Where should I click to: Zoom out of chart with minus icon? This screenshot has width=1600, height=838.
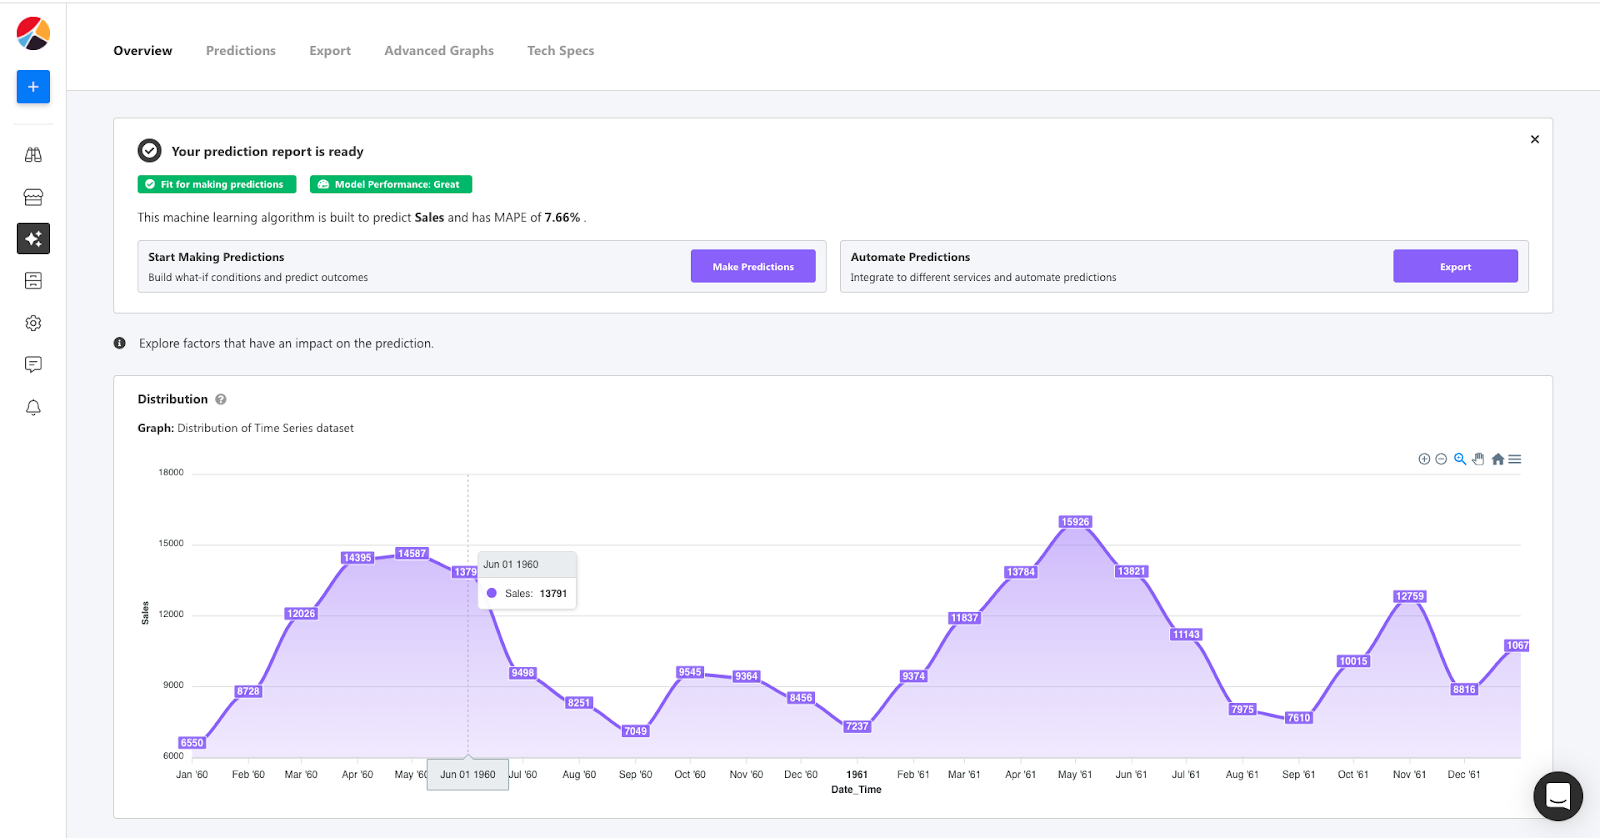coord(1441,459)
